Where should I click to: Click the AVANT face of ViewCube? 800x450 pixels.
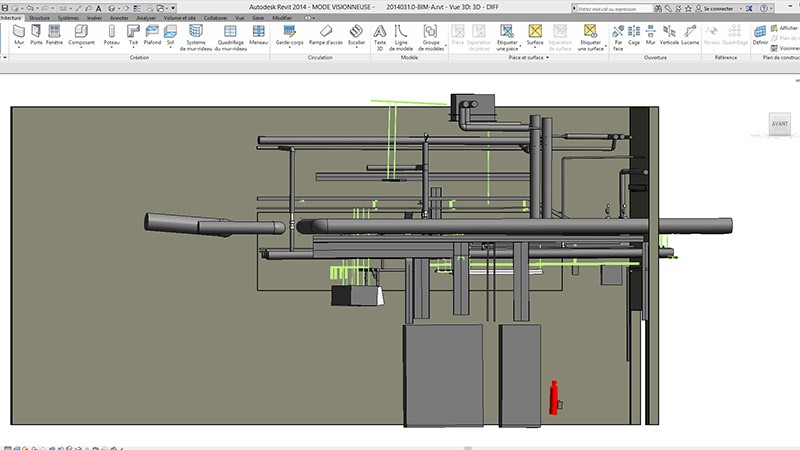777,124
